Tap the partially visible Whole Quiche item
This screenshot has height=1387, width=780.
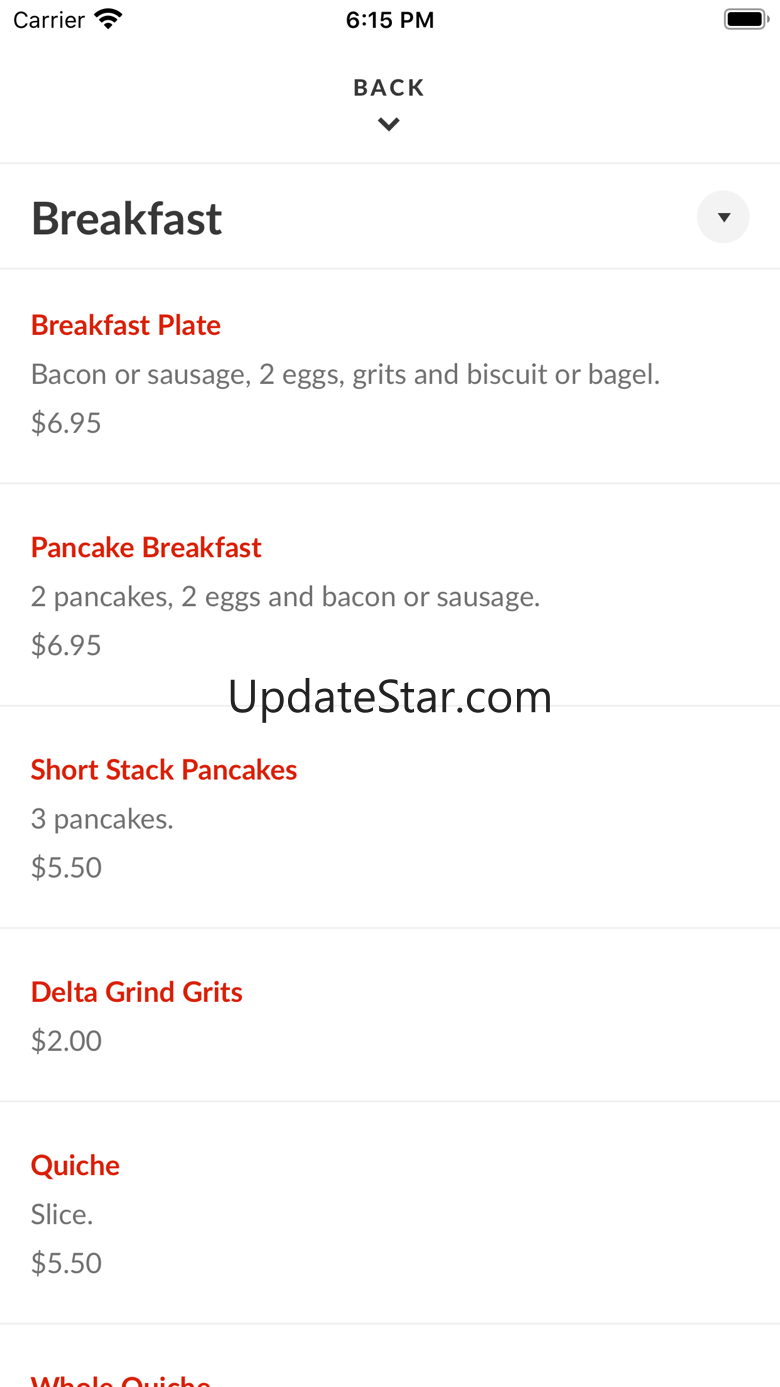[121, 1380]
